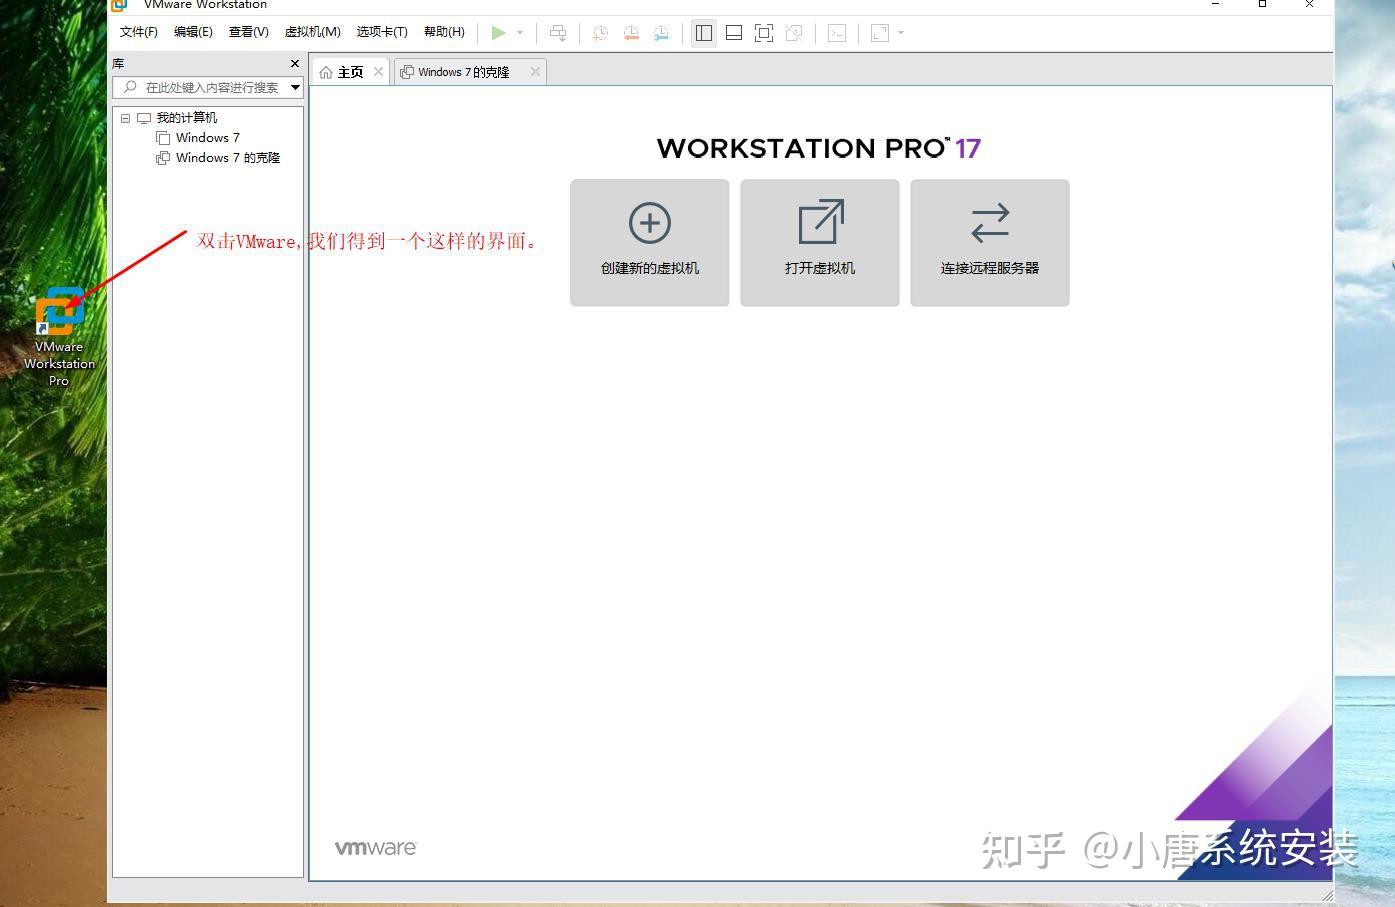1395x907 pixels.
Task: Close the Windows 7 的克隆 tab
Action: click(x=535, y=72)
